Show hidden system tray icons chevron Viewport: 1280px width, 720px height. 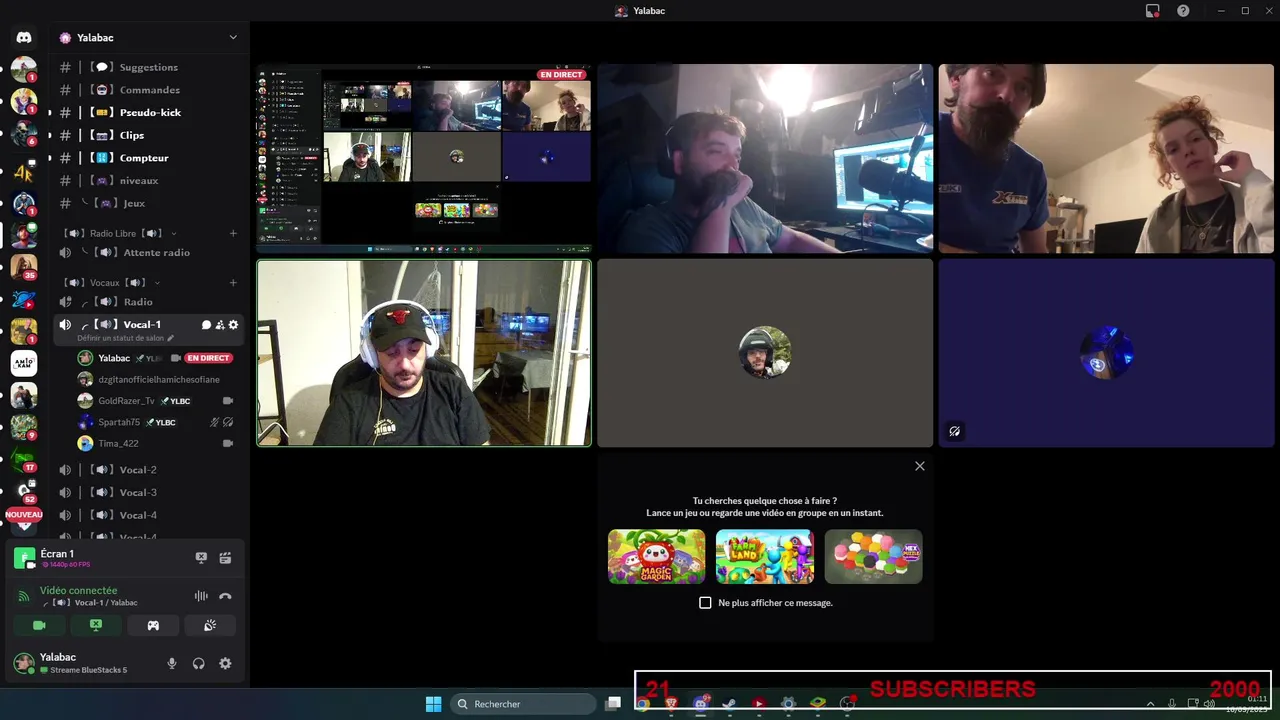(x=1150, y=704)
